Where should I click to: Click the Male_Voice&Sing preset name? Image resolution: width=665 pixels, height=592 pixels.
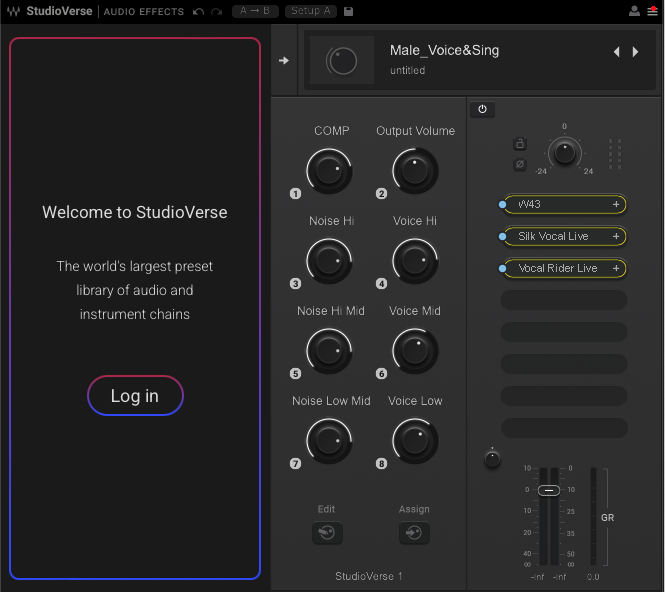pyautogui.click(x=444, y=50)
